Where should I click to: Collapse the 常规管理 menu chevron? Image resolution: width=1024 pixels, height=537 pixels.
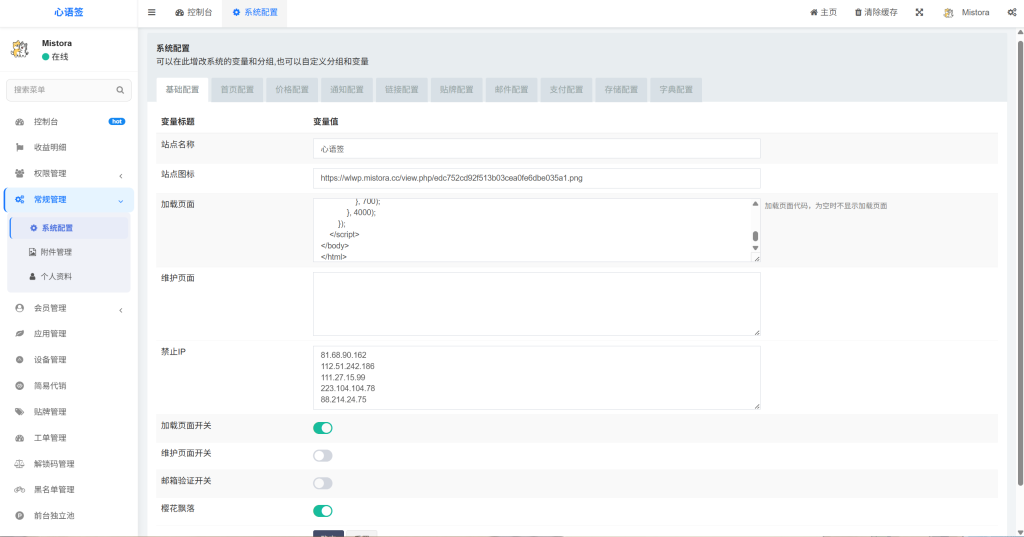pos(121,201)
